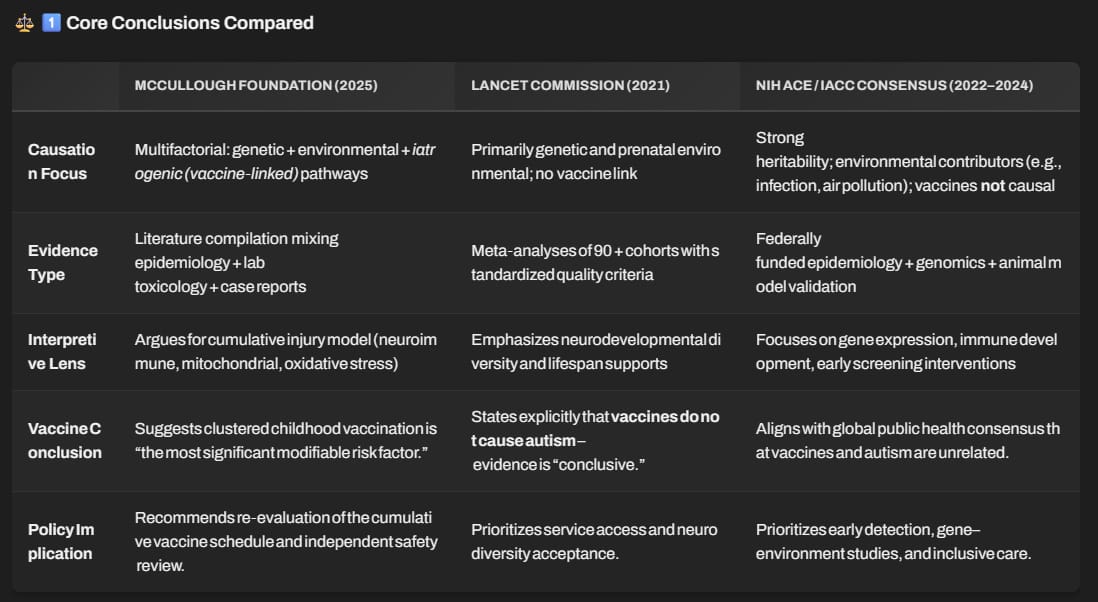Image resolution: width=1098 pixels, height=602 pixels.
Task: Click the Lancet meta-analyses of 90+ cohorts cell
Action: click(x=595, y=262)
